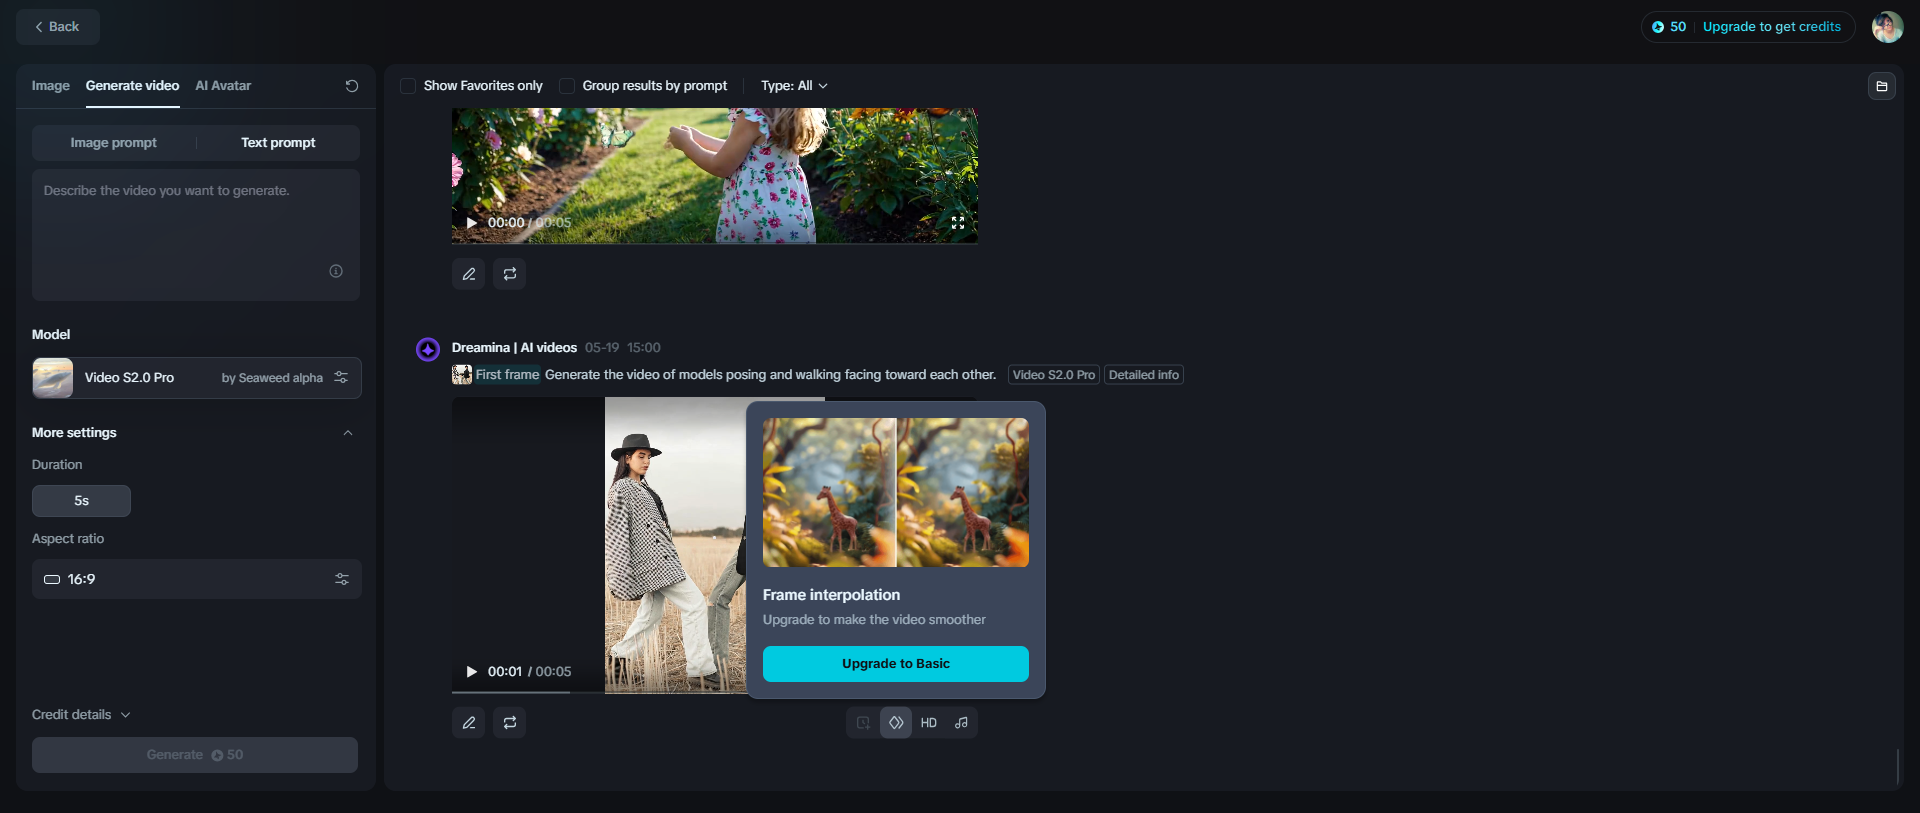Focus the video description text box

coord(196,235)
